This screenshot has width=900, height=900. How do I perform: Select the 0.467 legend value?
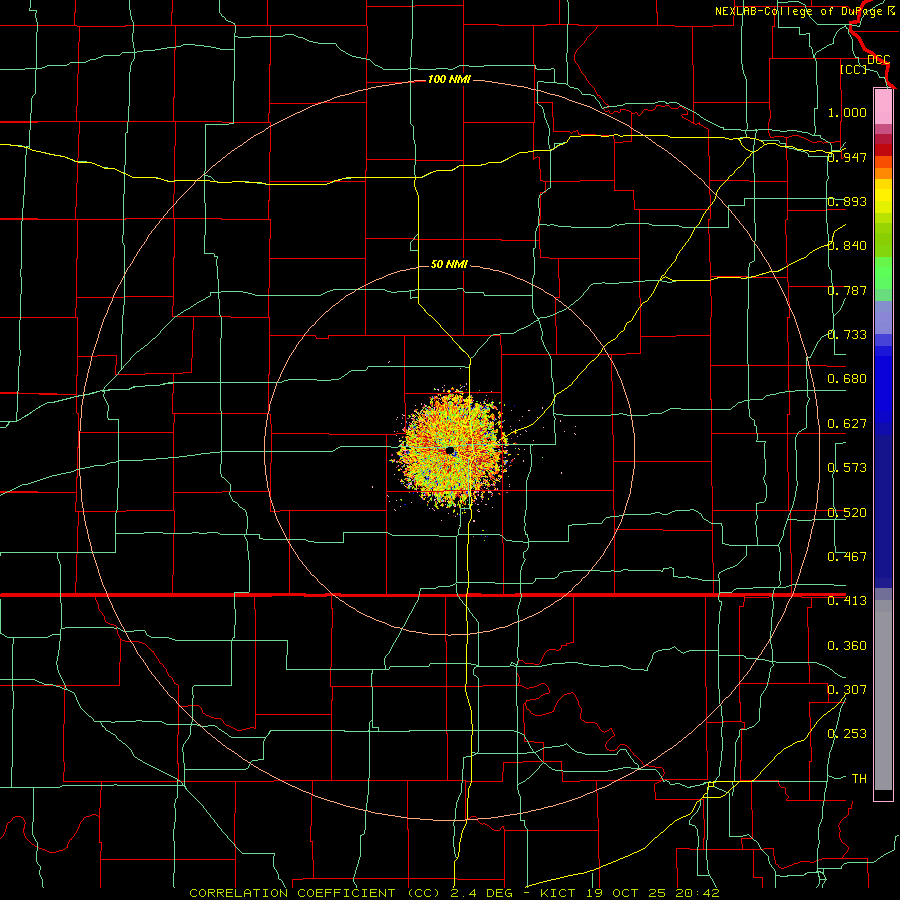847,557
